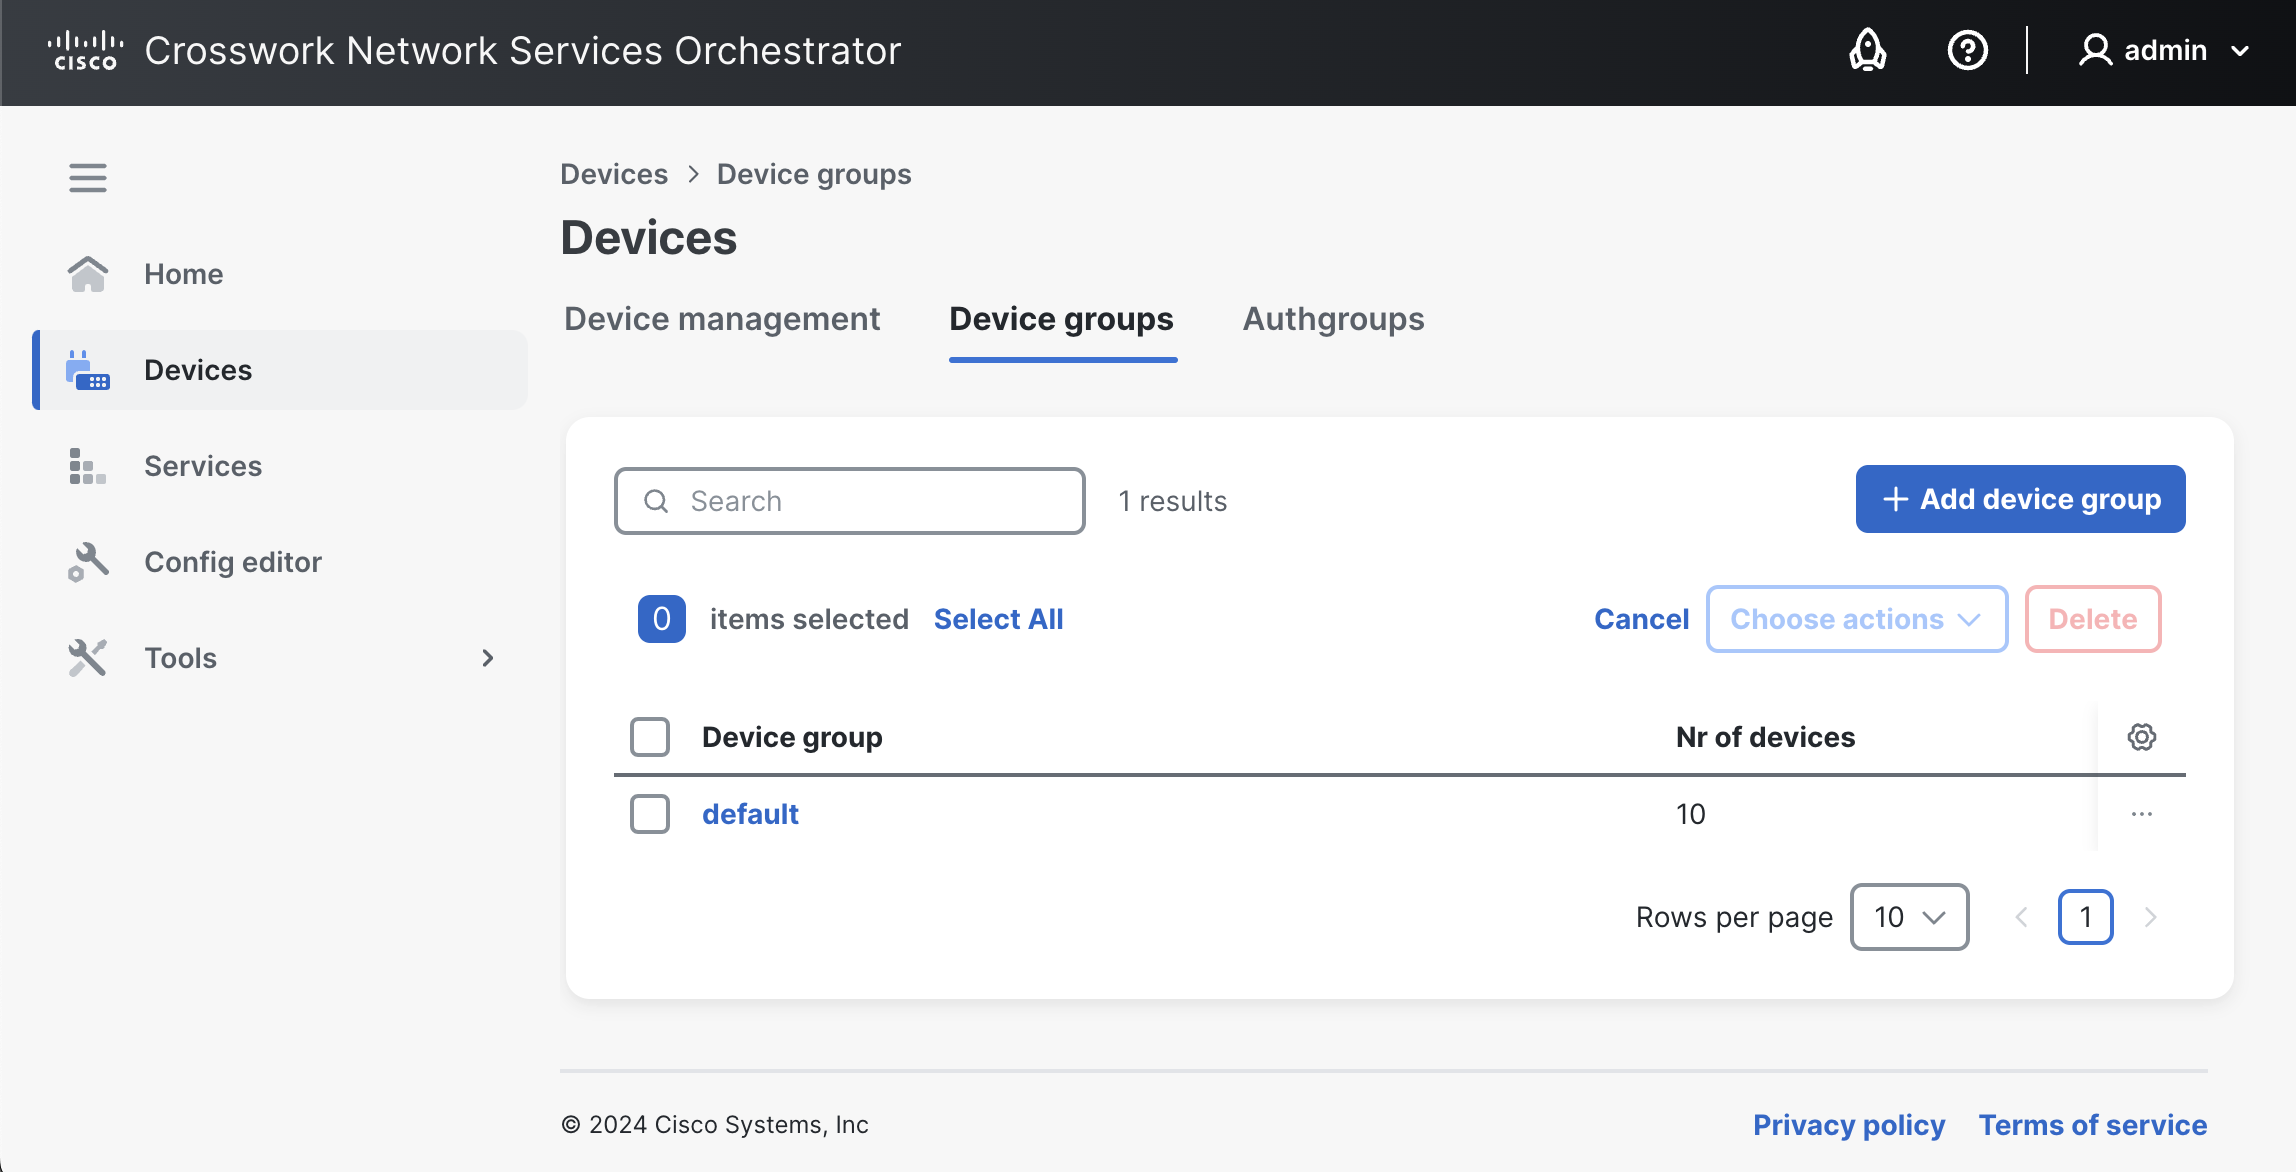Click the Cisco logo in header
The image size is (2296, 1172).
(x=86, y=51)
